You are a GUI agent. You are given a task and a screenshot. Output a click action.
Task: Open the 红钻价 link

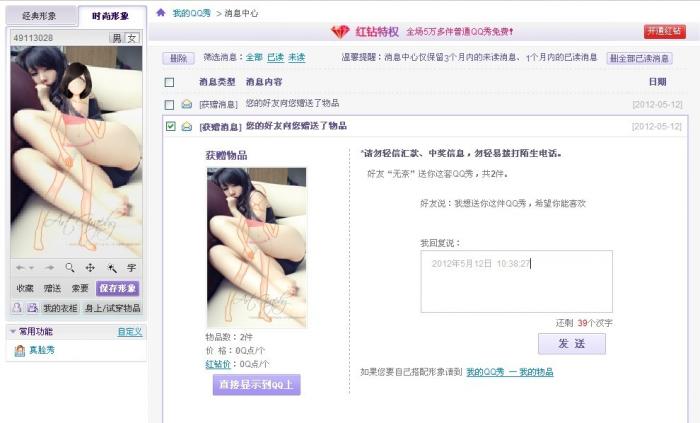click(x=218, y=364)
